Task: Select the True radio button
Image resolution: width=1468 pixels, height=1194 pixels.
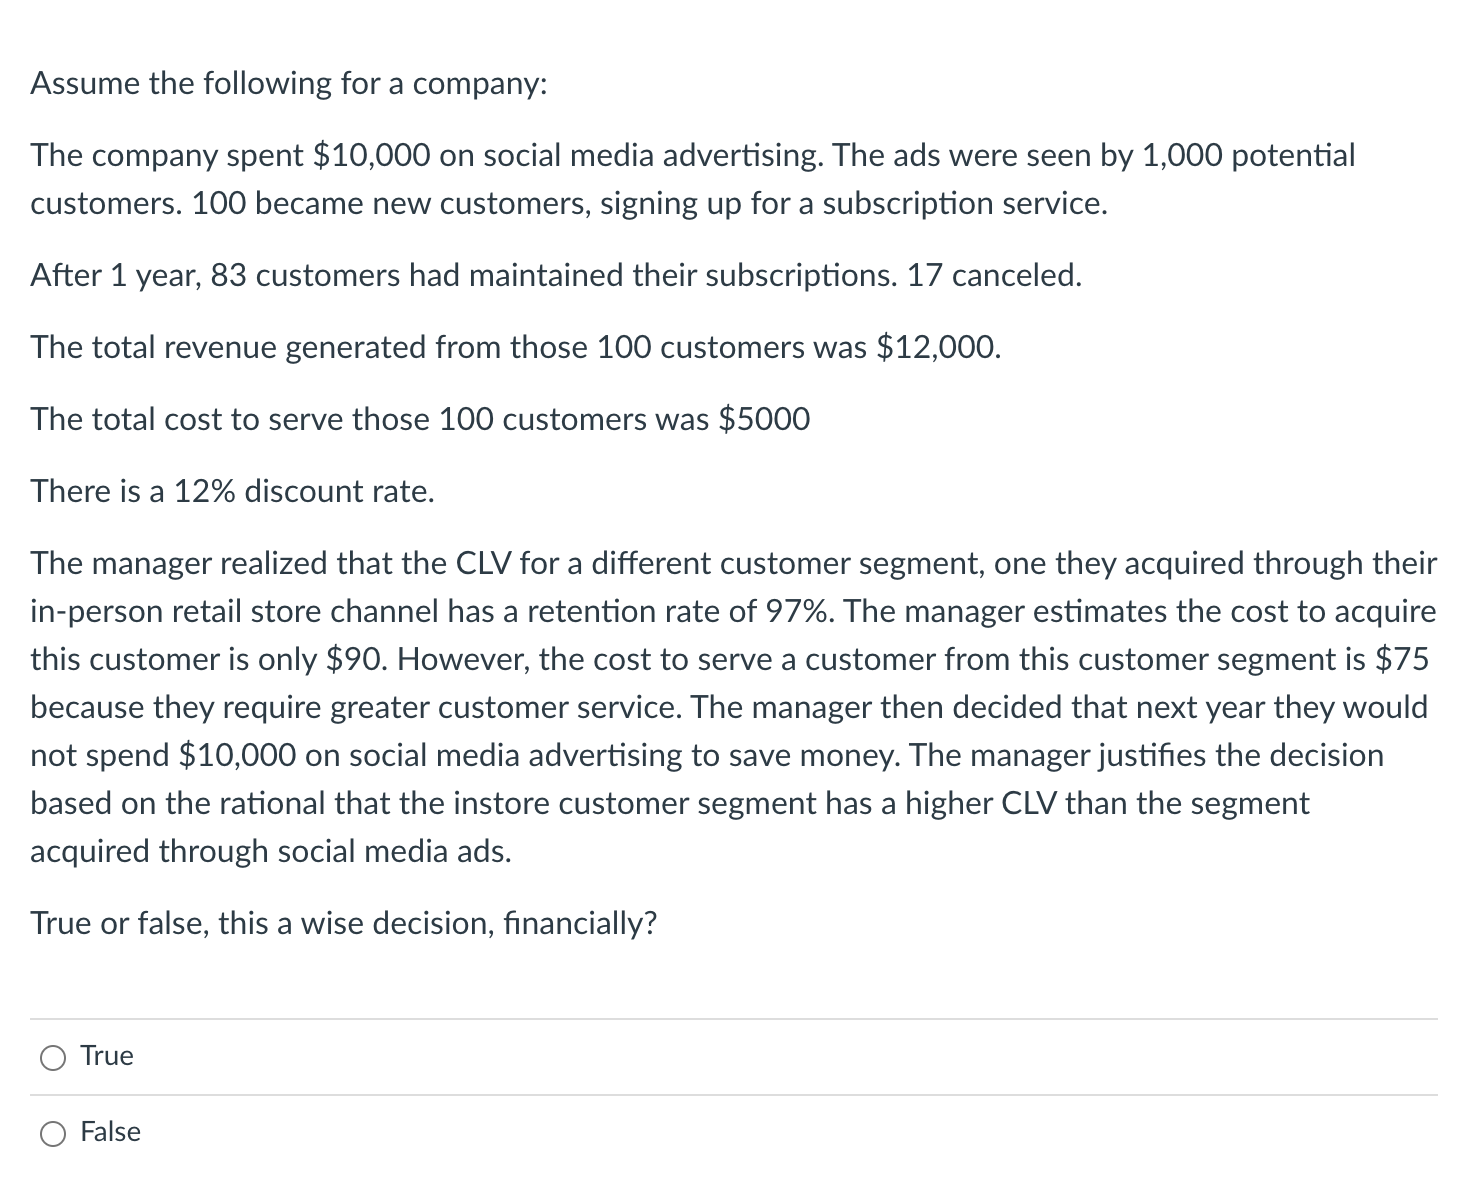Action: pyautogui.click(x=53, y=1058)
